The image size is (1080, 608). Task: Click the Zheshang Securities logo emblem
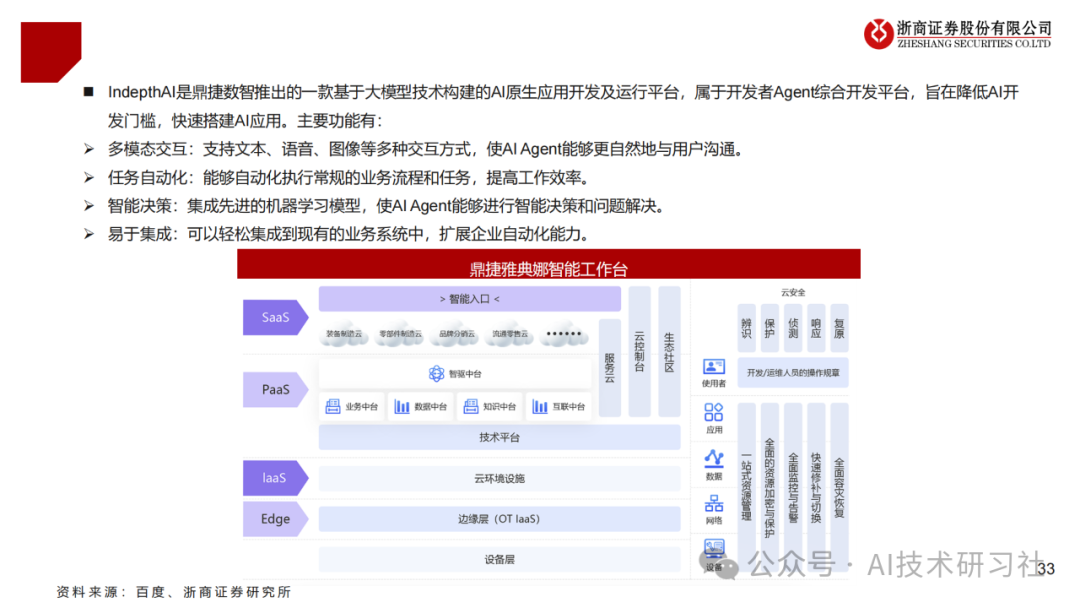[x=878, y=34]
